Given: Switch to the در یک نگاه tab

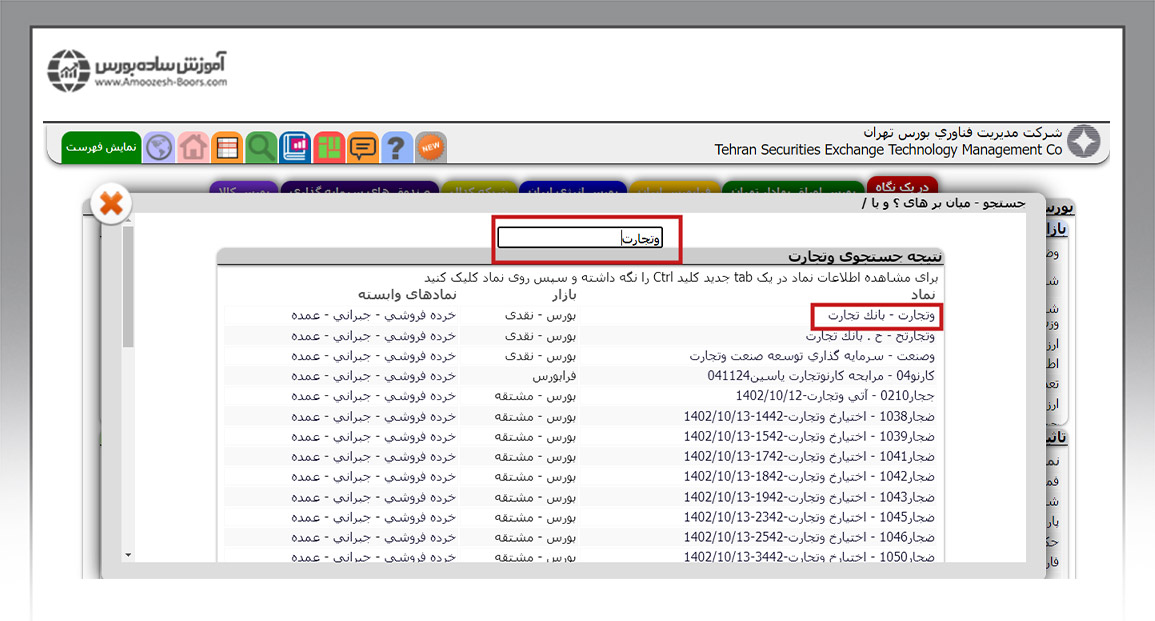Looking at the screenshot, I should coord(903,187).
